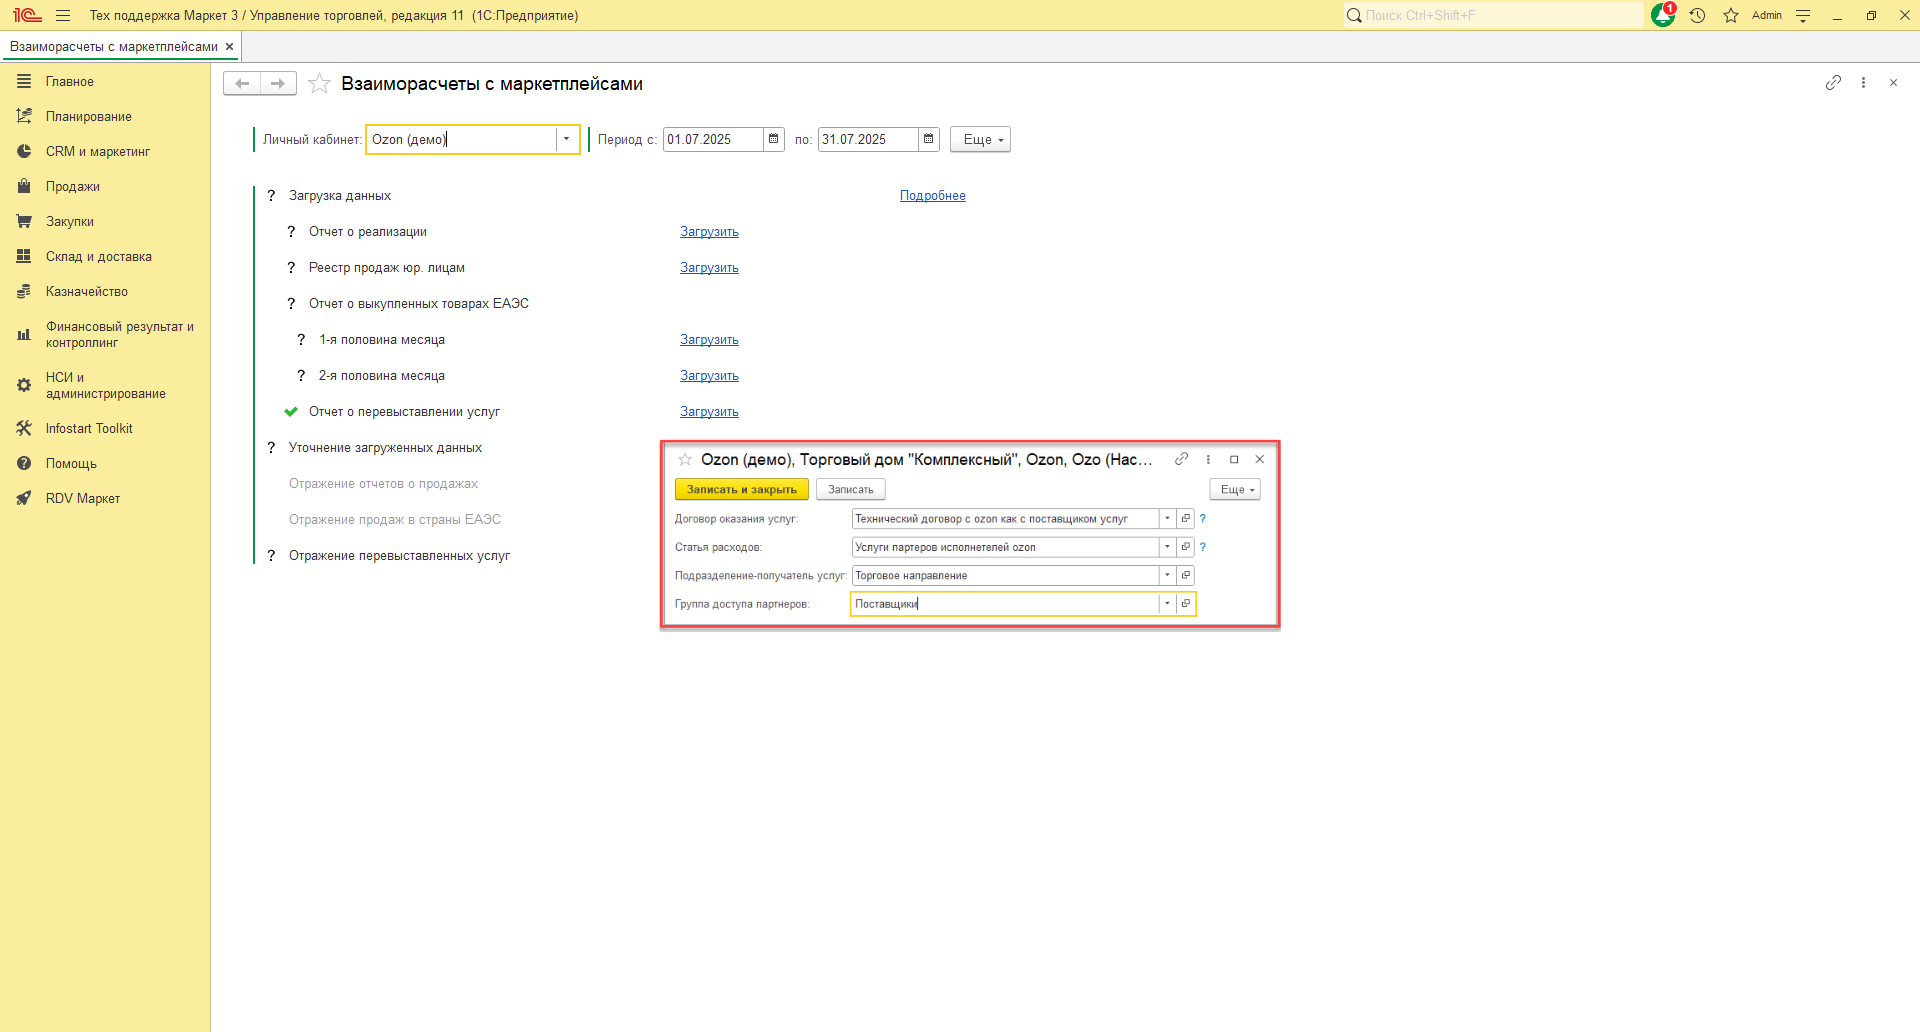Open the Подробнее link

click(x=932, y=196)
